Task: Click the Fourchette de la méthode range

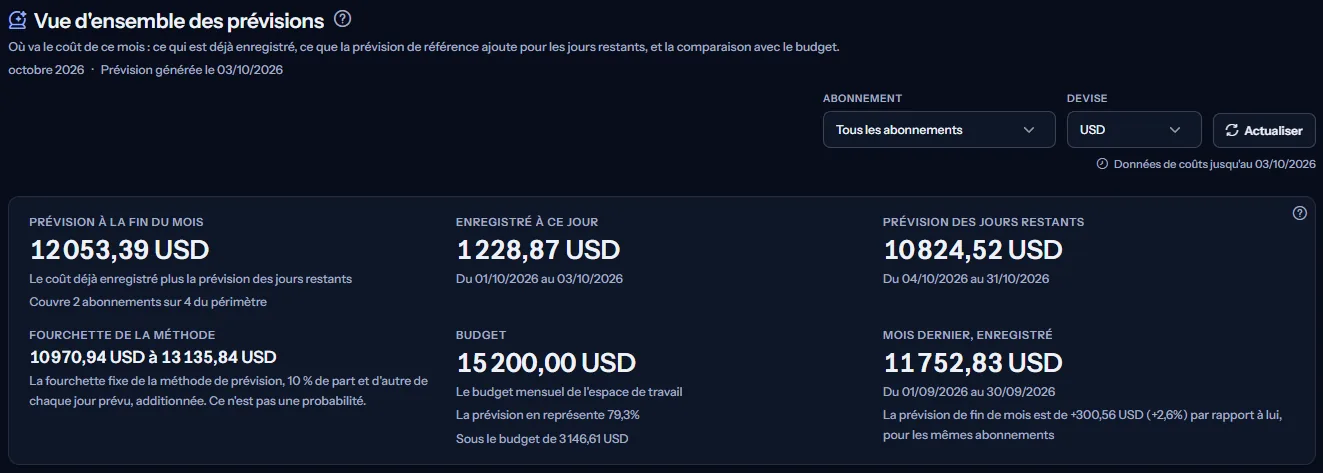Action: coord(153,357)
